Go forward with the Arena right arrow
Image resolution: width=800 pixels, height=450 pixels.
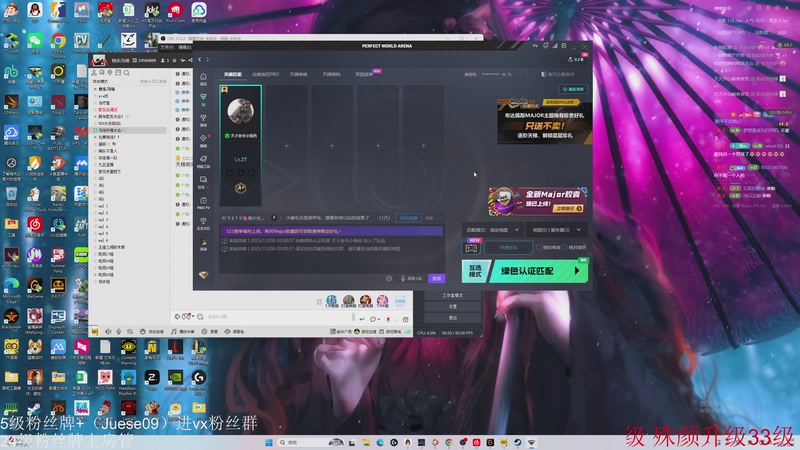point(207,59)
